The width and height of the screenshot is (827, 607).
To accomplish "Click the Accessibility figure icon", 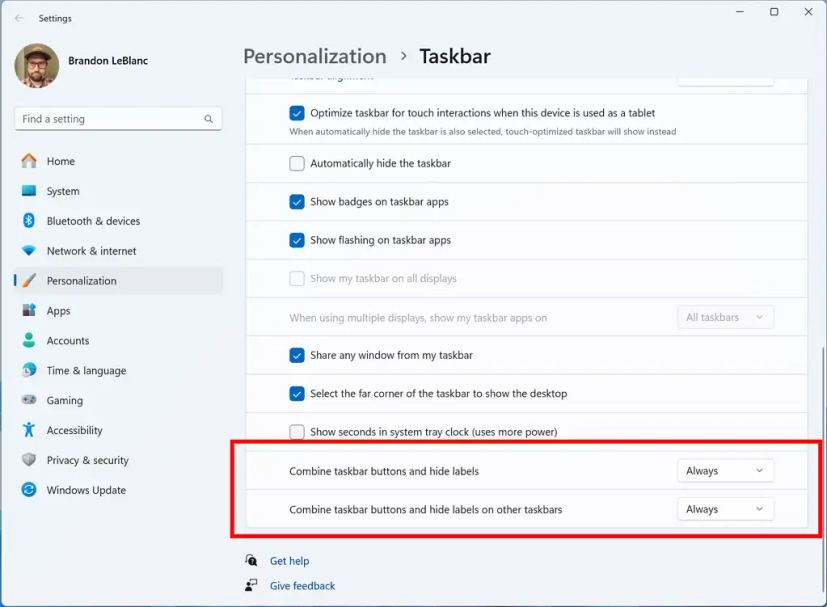I will click(x=29, y=430).
